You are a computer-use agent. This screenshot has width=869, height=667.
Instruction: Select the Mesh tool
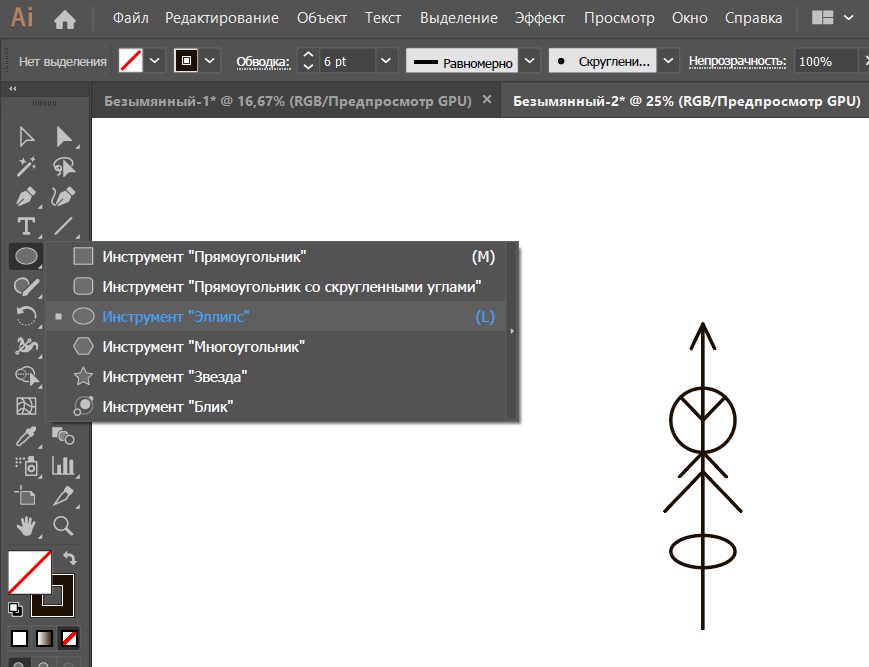(26, 406)
